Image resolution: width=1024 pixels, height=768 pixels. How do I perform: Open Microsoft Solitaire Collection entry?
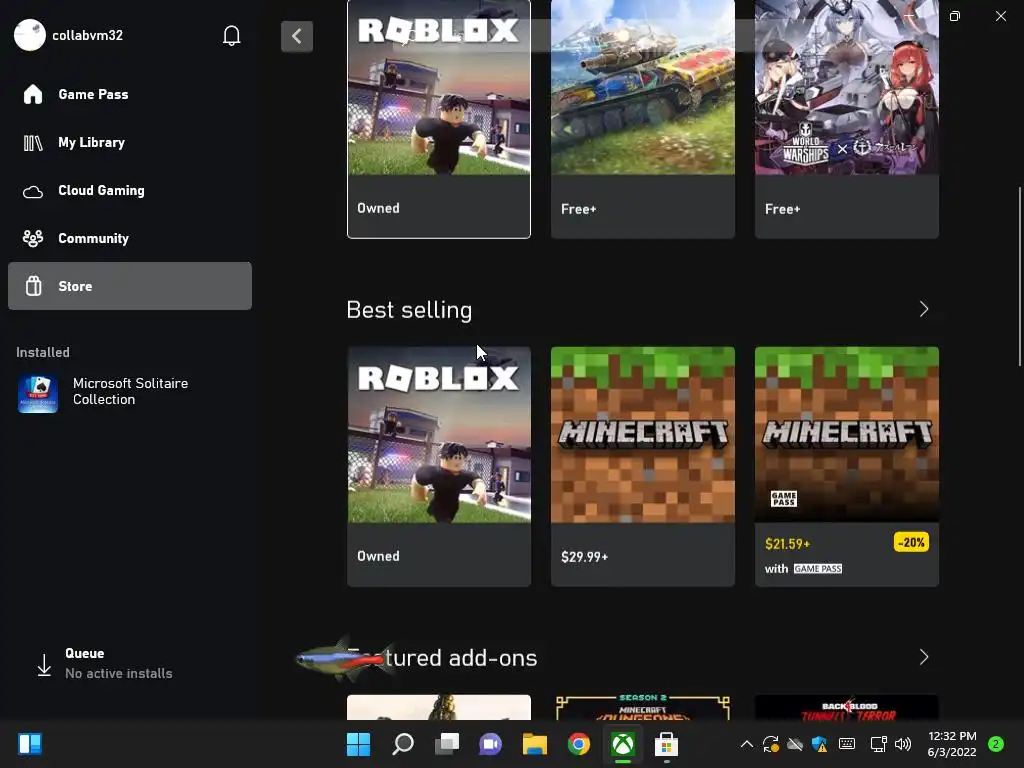click(129, 392)
